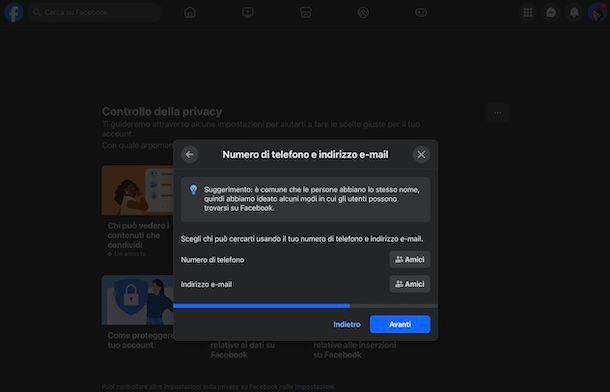Screen dimensions: 610x392
Task: Click the 'relative ai dati su Facebook' text
Action: coord(242,350)
